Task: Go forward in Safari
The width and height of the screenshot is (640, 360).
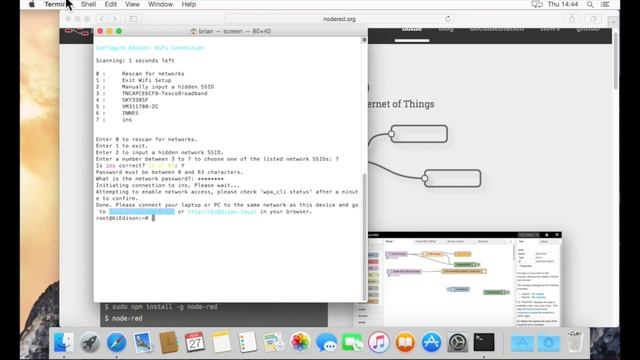Action: 115,19
